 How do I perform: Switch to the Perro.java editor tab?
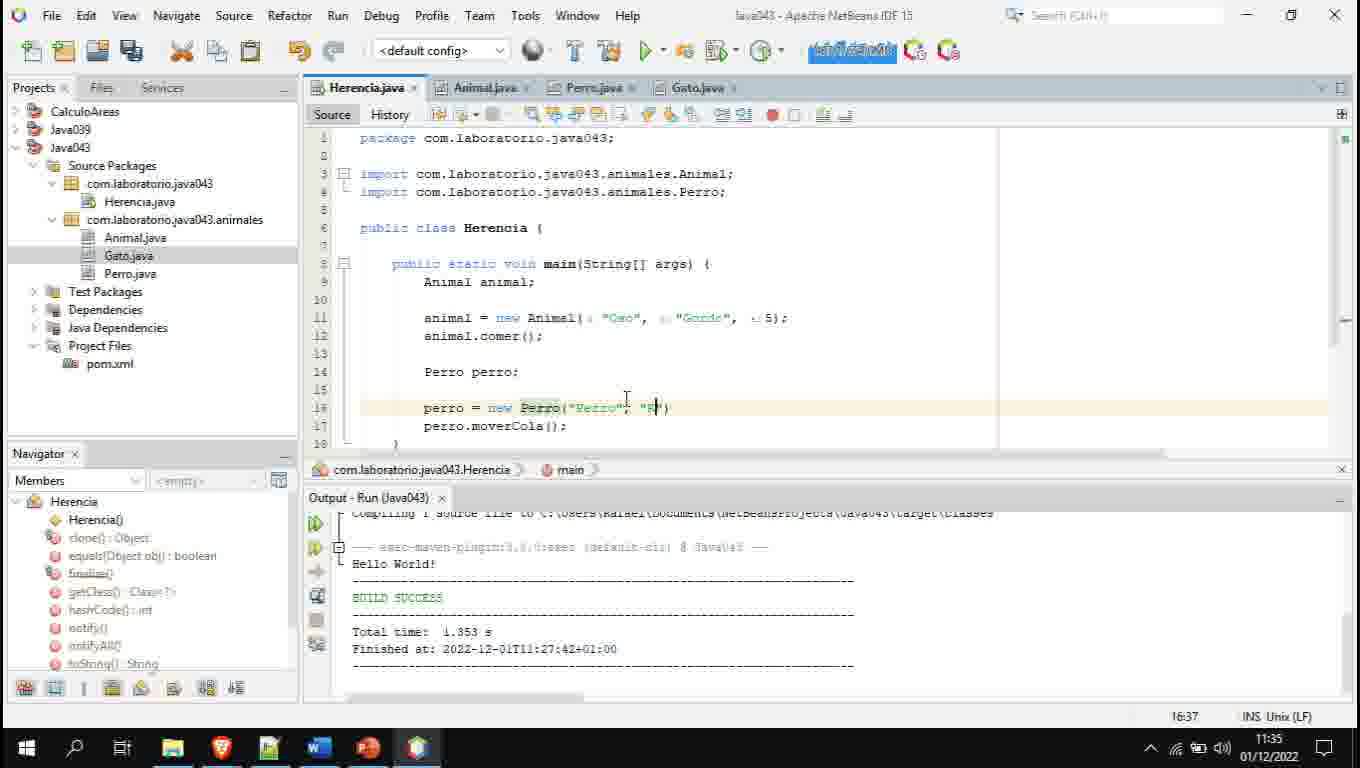click(593, 88)
